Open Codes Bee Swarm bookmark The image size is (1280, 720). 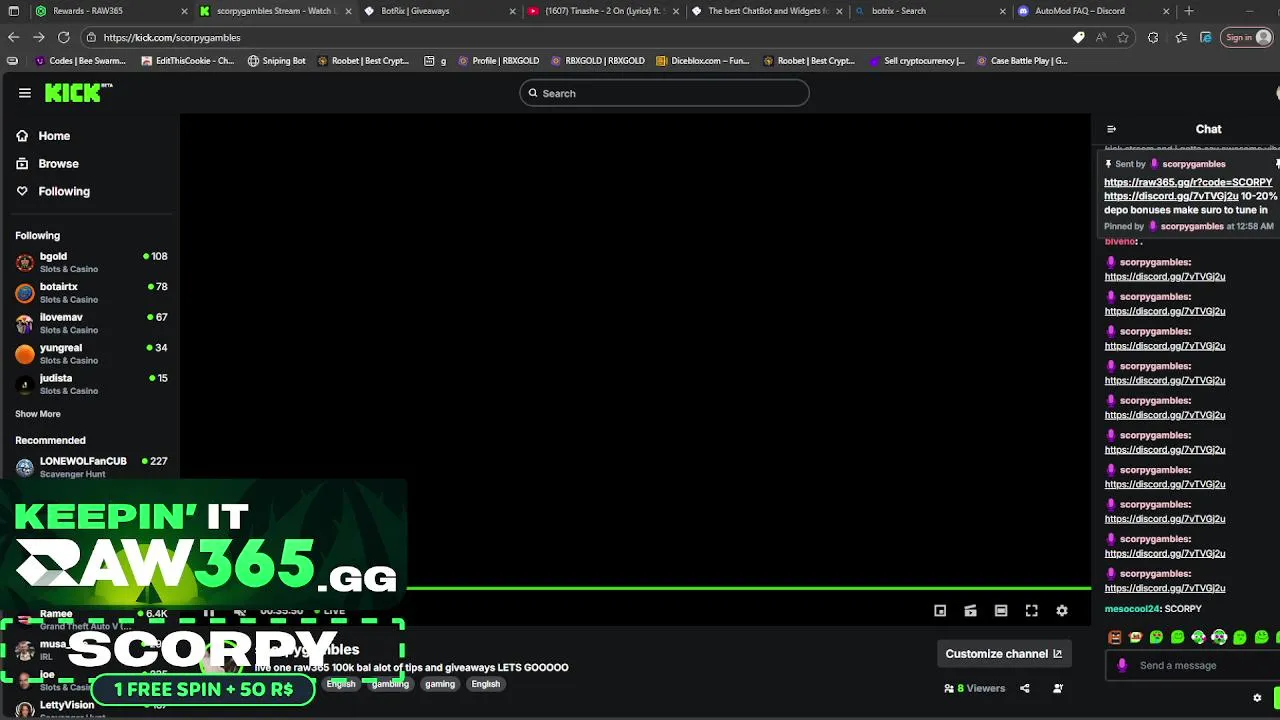pyautogui.click(x=80, y=61)
